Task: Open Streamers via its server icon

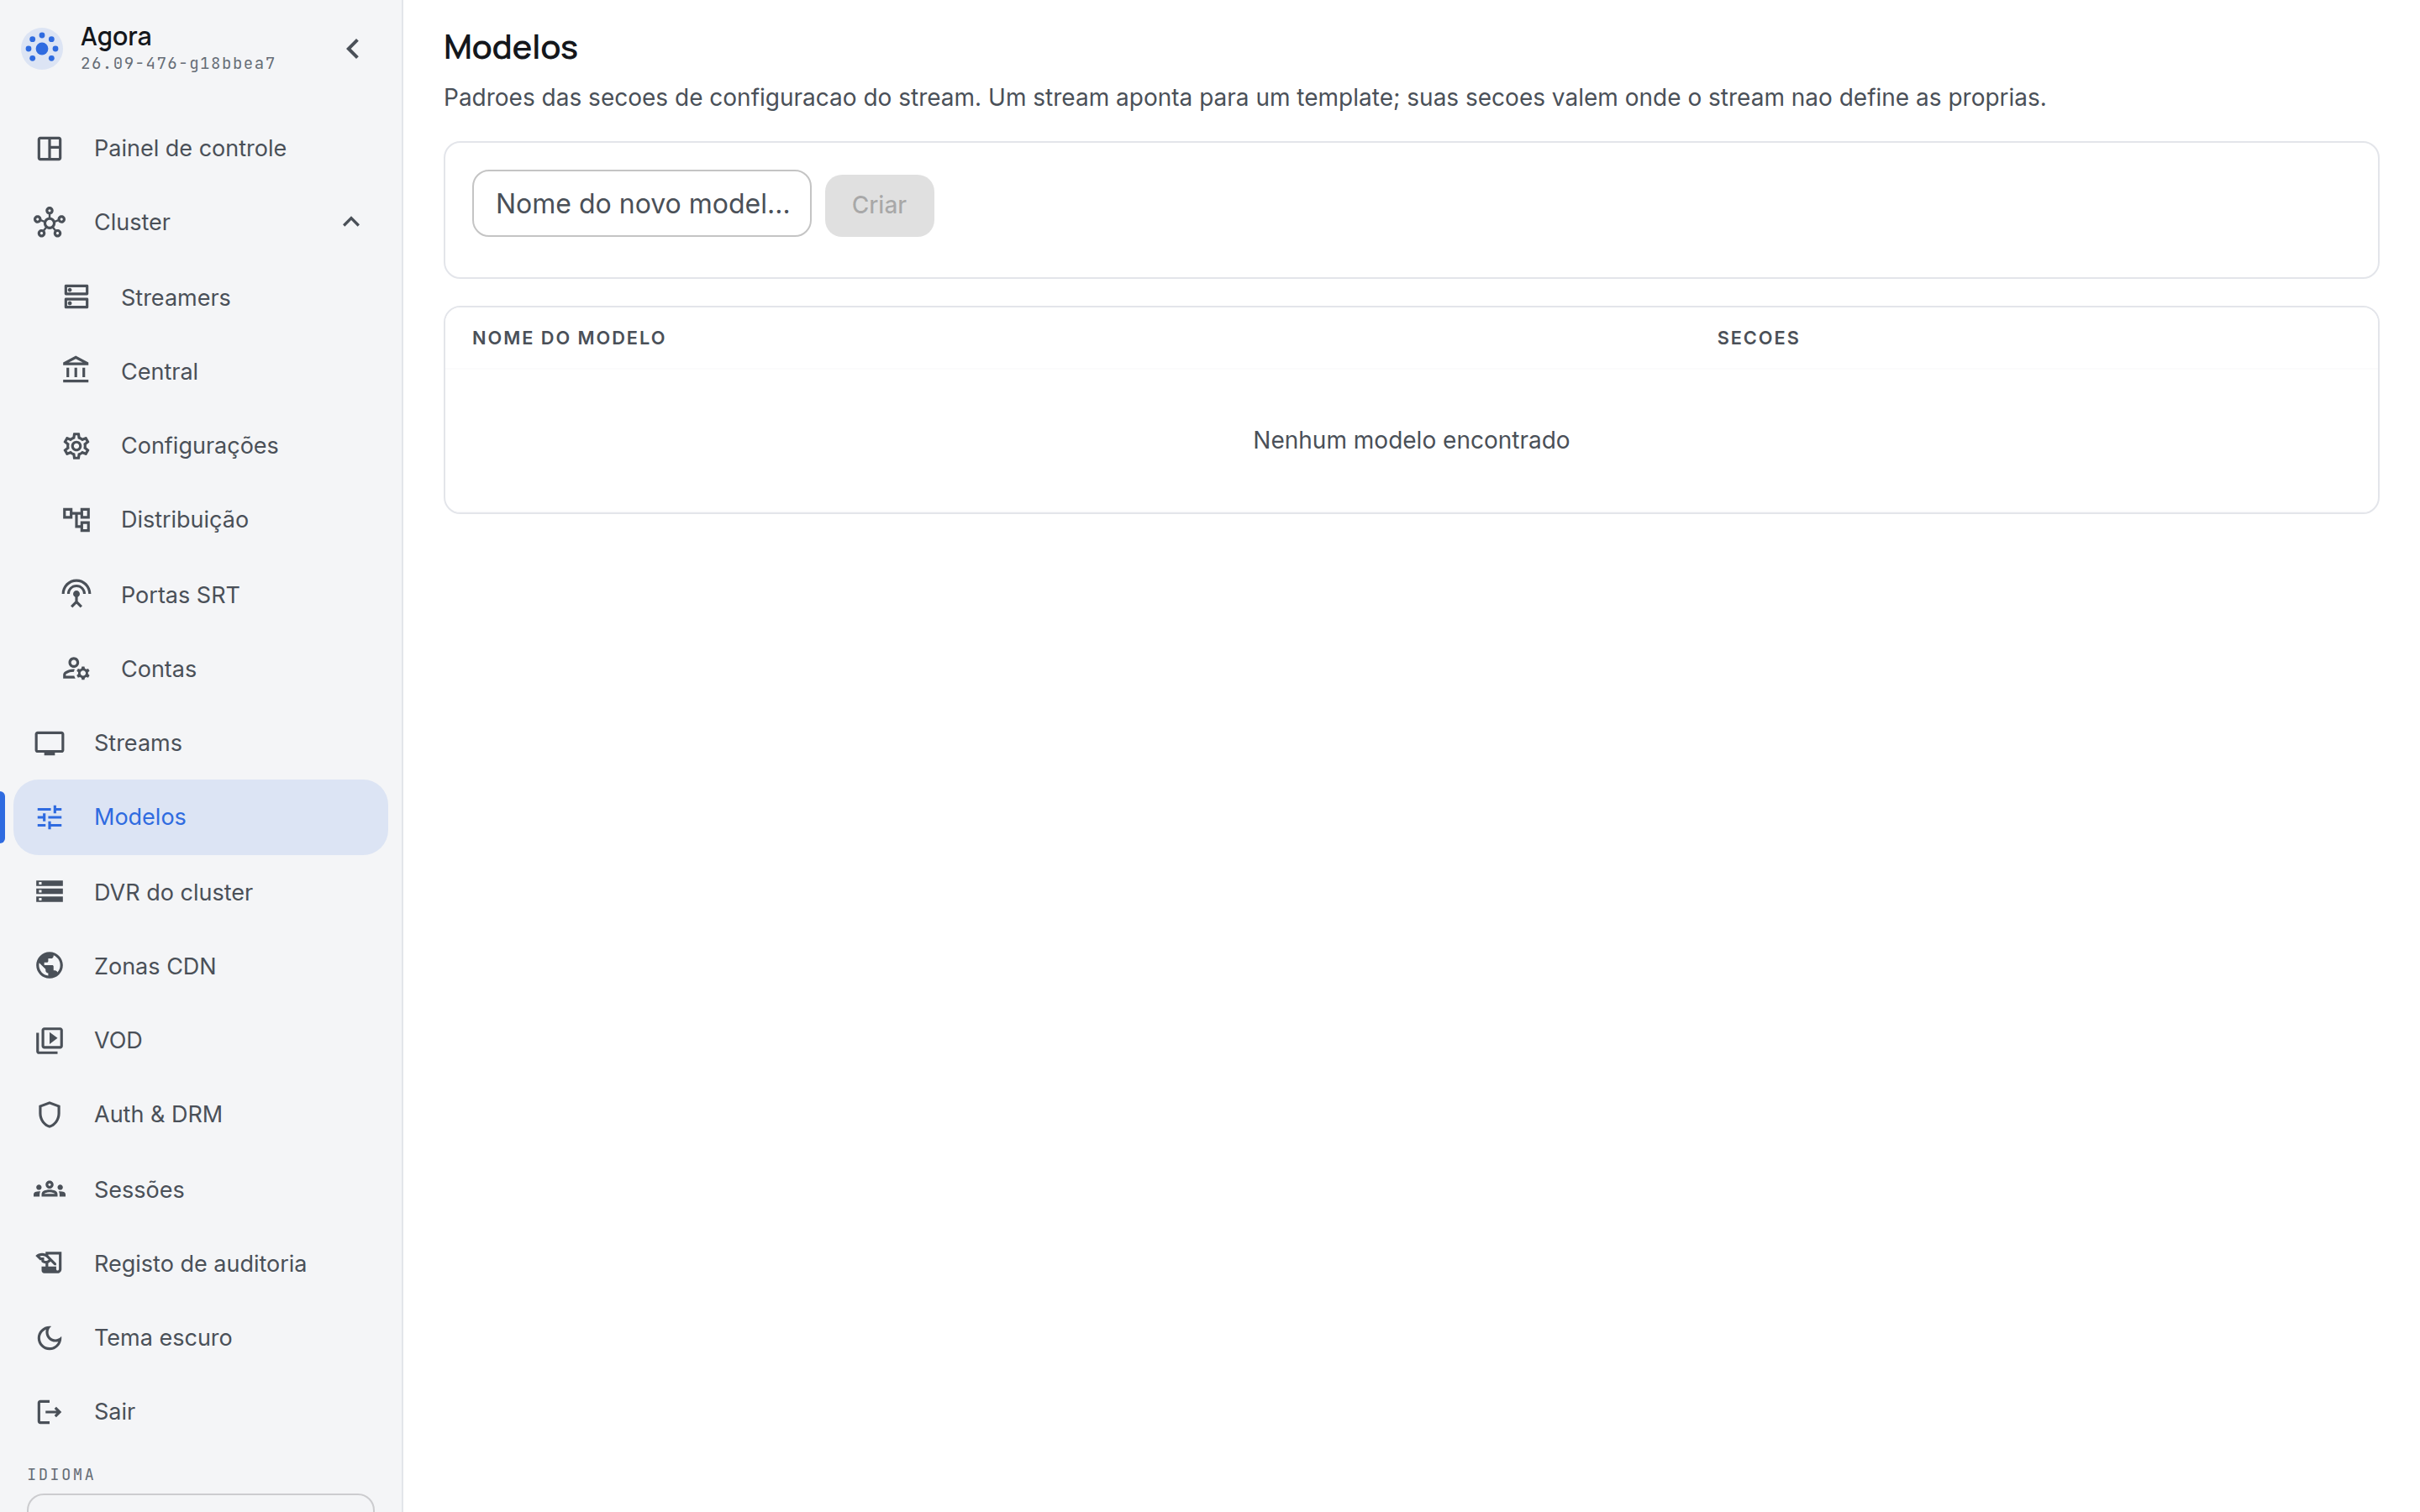Action: pyautogui.click(x=76, y=297)
